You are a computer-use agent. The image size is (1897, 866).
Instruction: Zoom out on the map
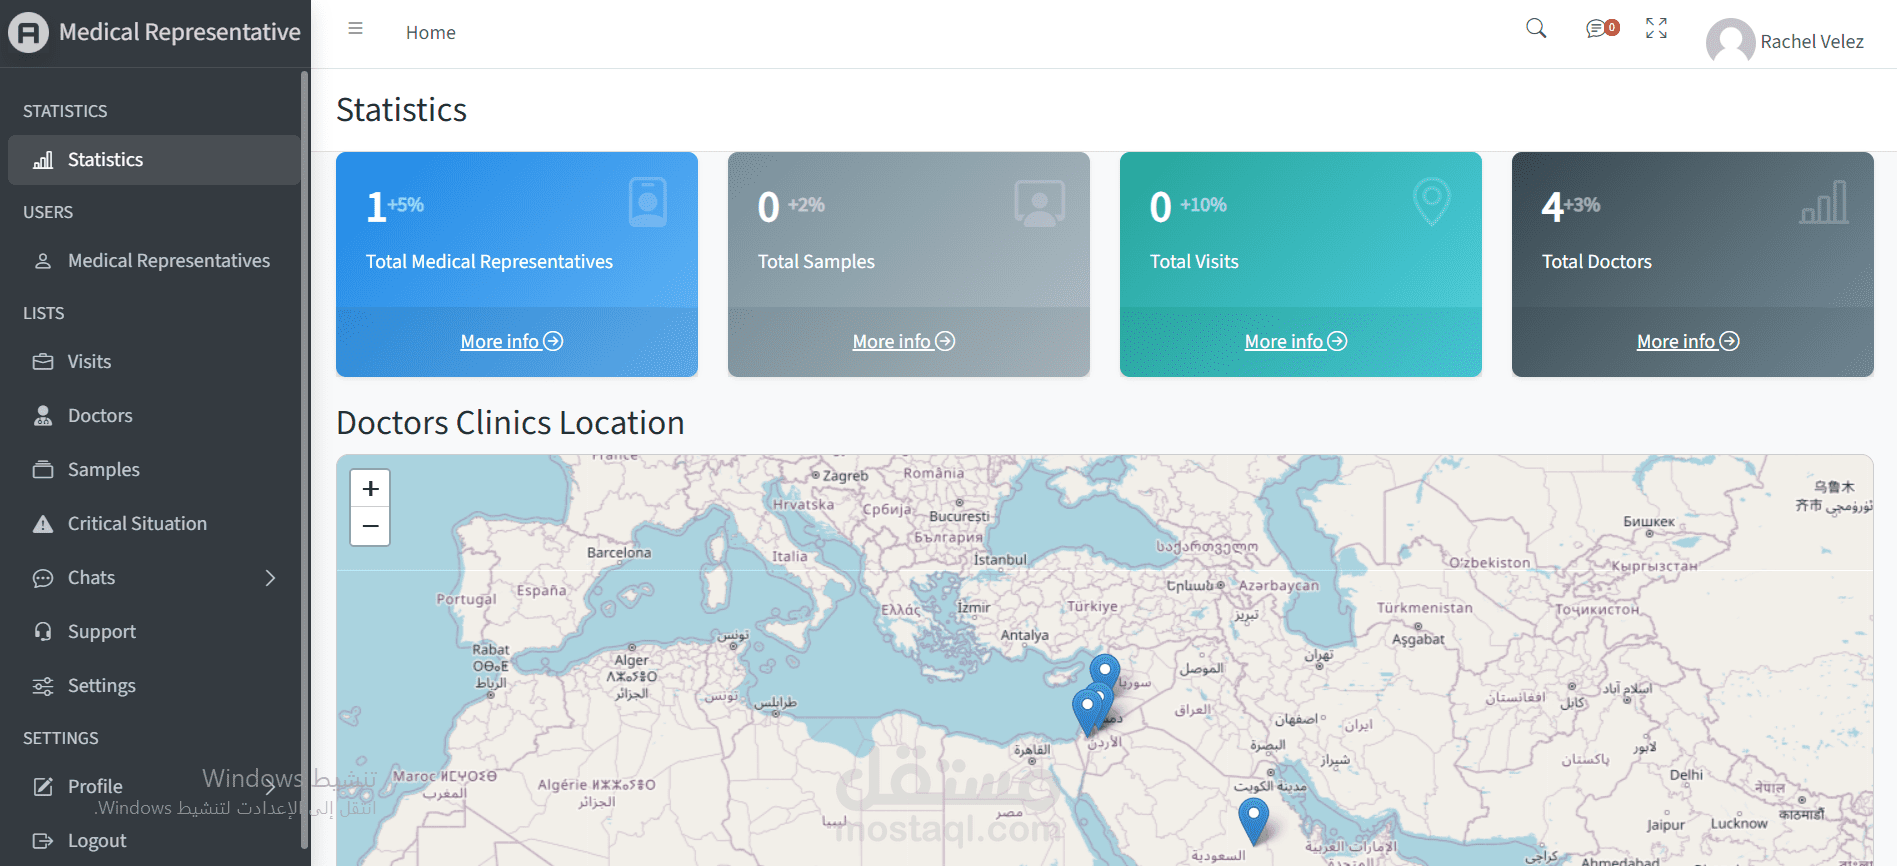(370, 526)
